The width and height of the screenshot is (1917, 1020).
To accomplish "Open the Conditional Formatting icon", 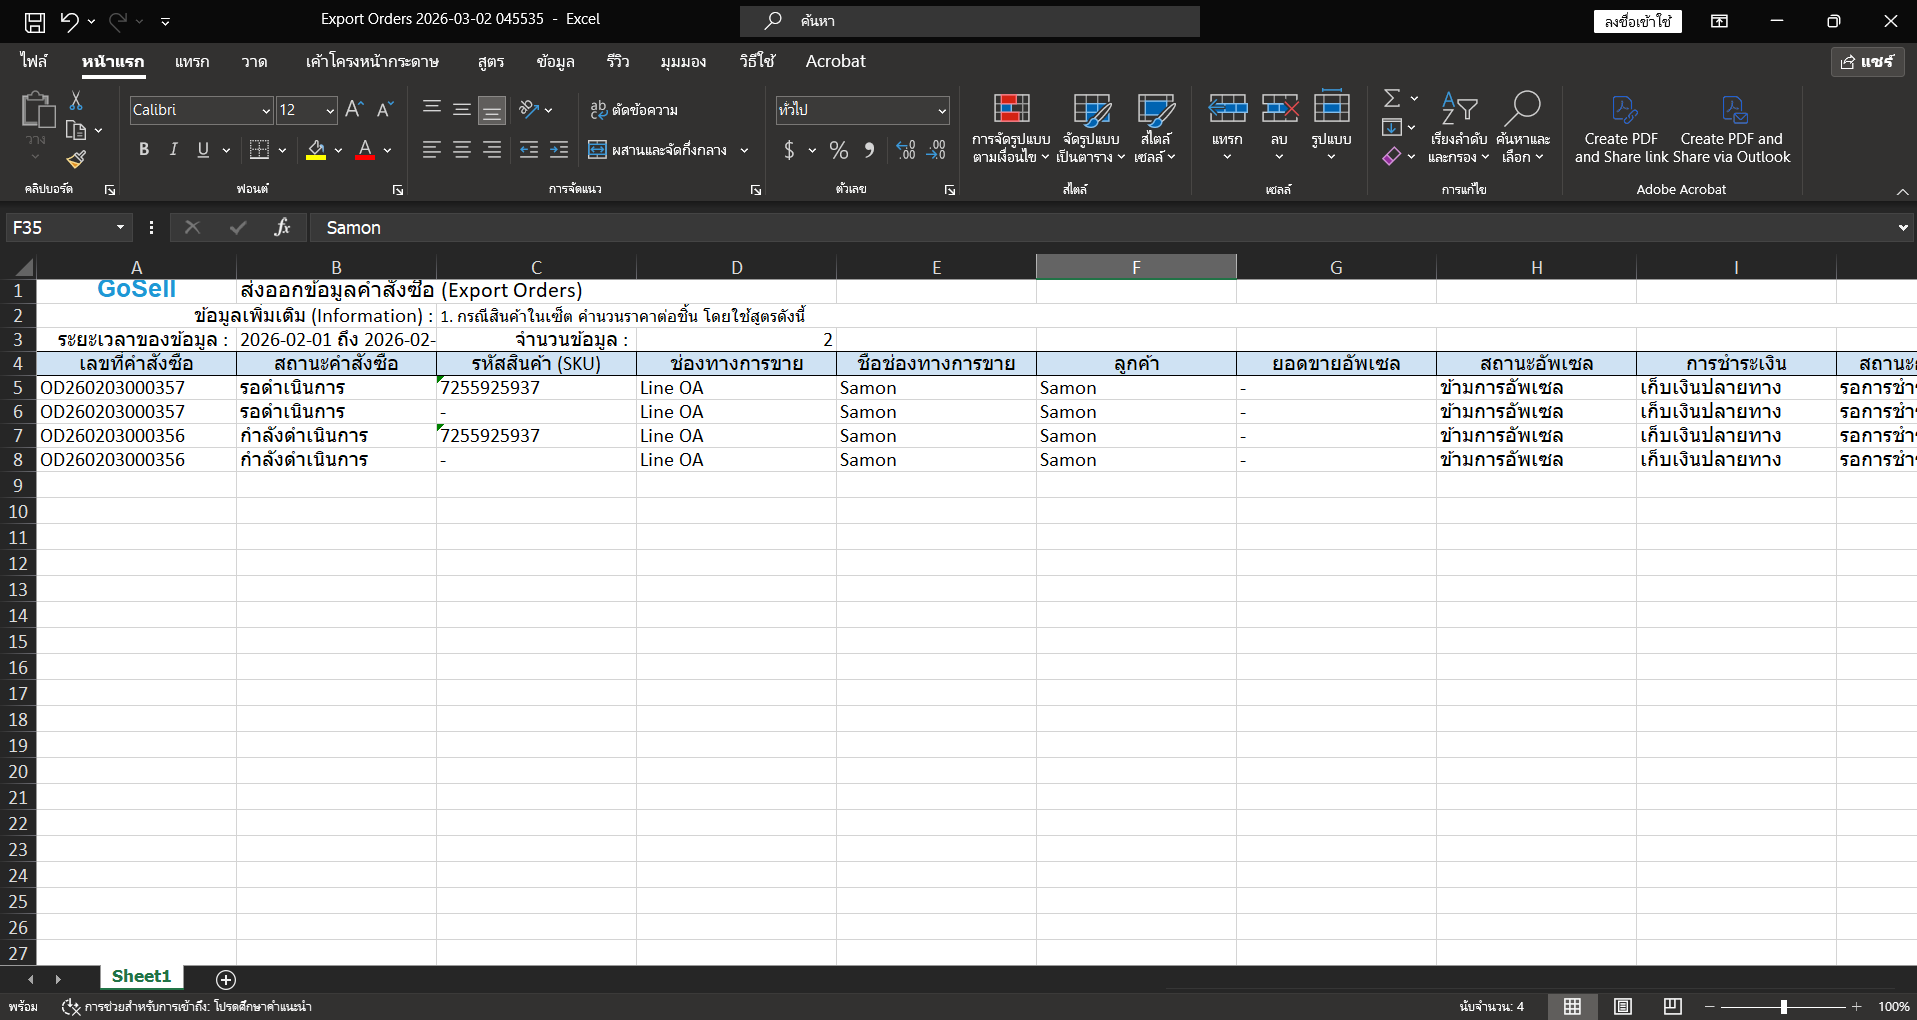I will click(x=1011, y=110).
